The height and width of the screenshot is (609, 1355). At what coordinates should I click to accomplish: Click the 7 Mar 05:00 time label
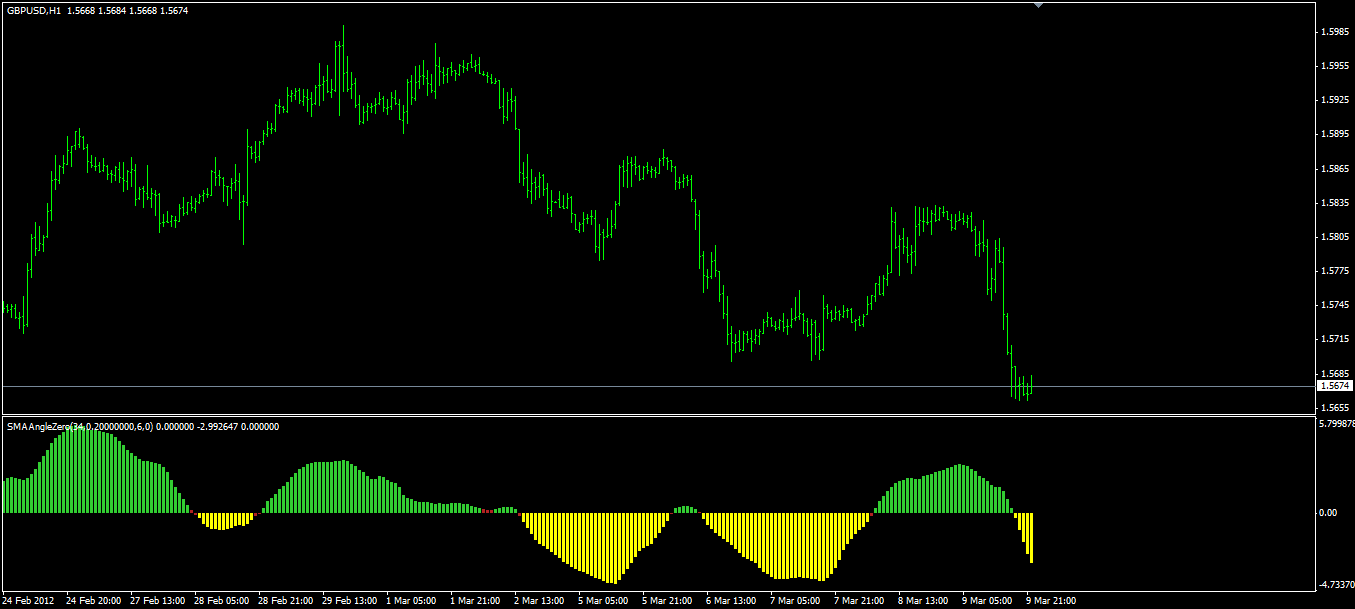[796, 601]
